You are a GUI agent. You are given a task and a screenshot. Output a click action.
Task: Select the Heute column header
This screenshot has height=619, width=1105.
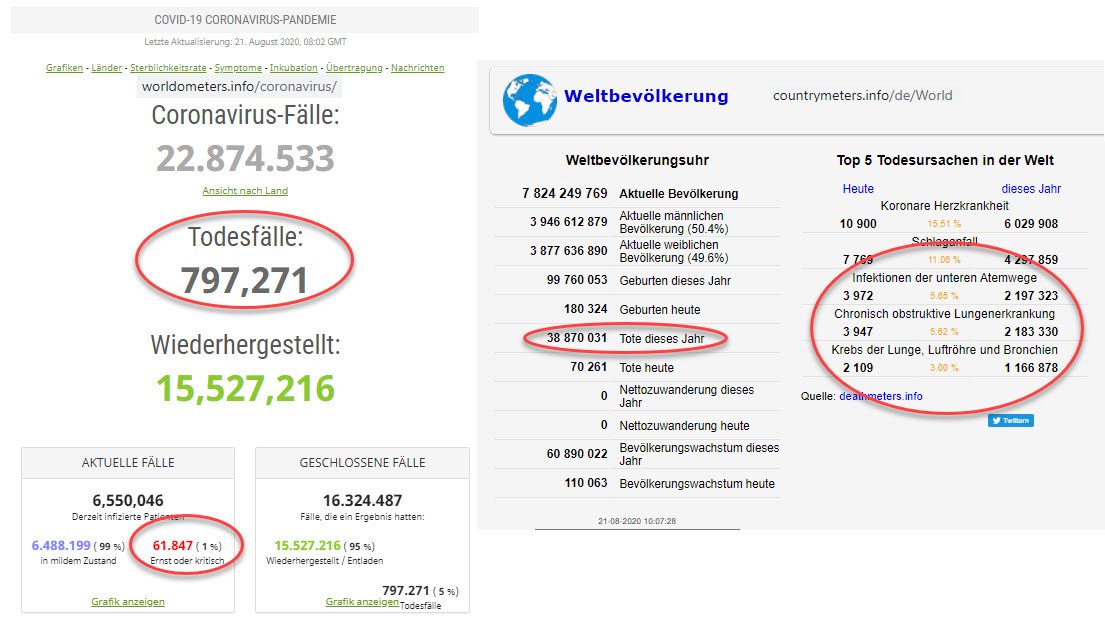(858, 189)
